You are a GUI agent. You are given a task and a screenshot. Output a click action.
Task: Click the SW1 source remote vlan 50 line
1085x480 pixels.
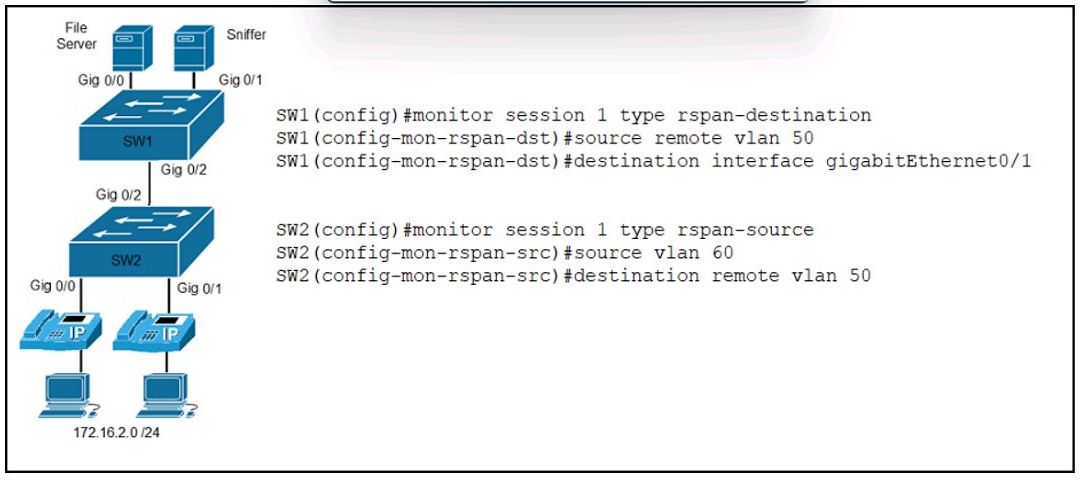click(545, 138)
